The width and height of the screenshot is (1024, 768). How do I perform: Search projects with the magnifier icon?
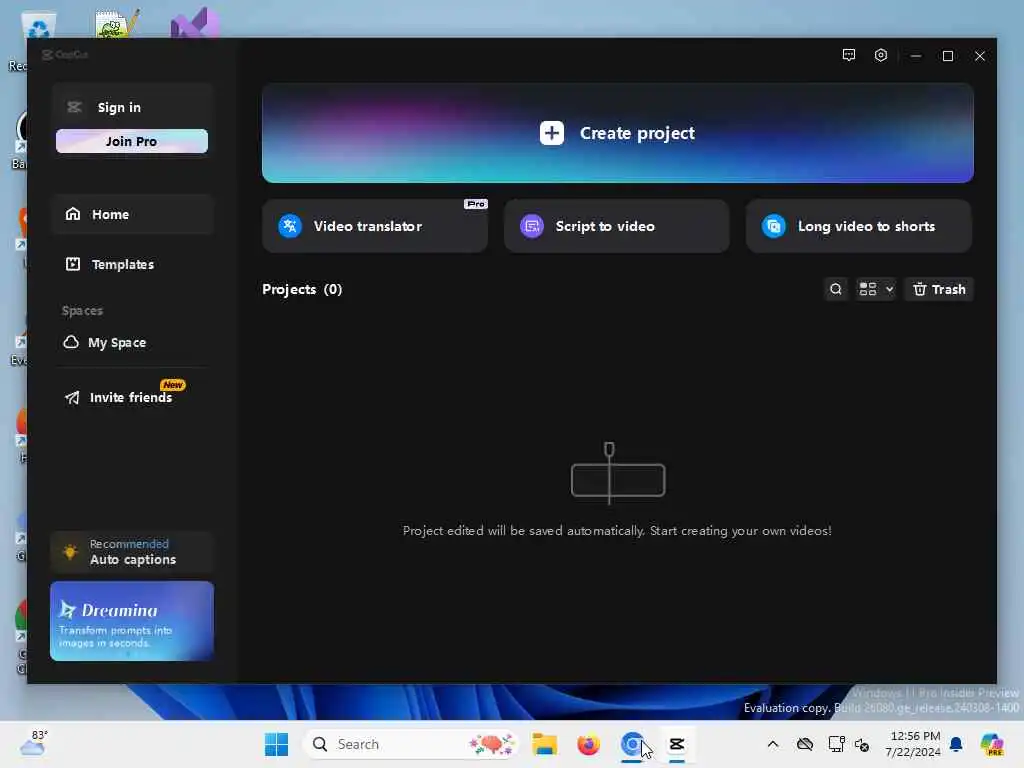pos(835,289)
